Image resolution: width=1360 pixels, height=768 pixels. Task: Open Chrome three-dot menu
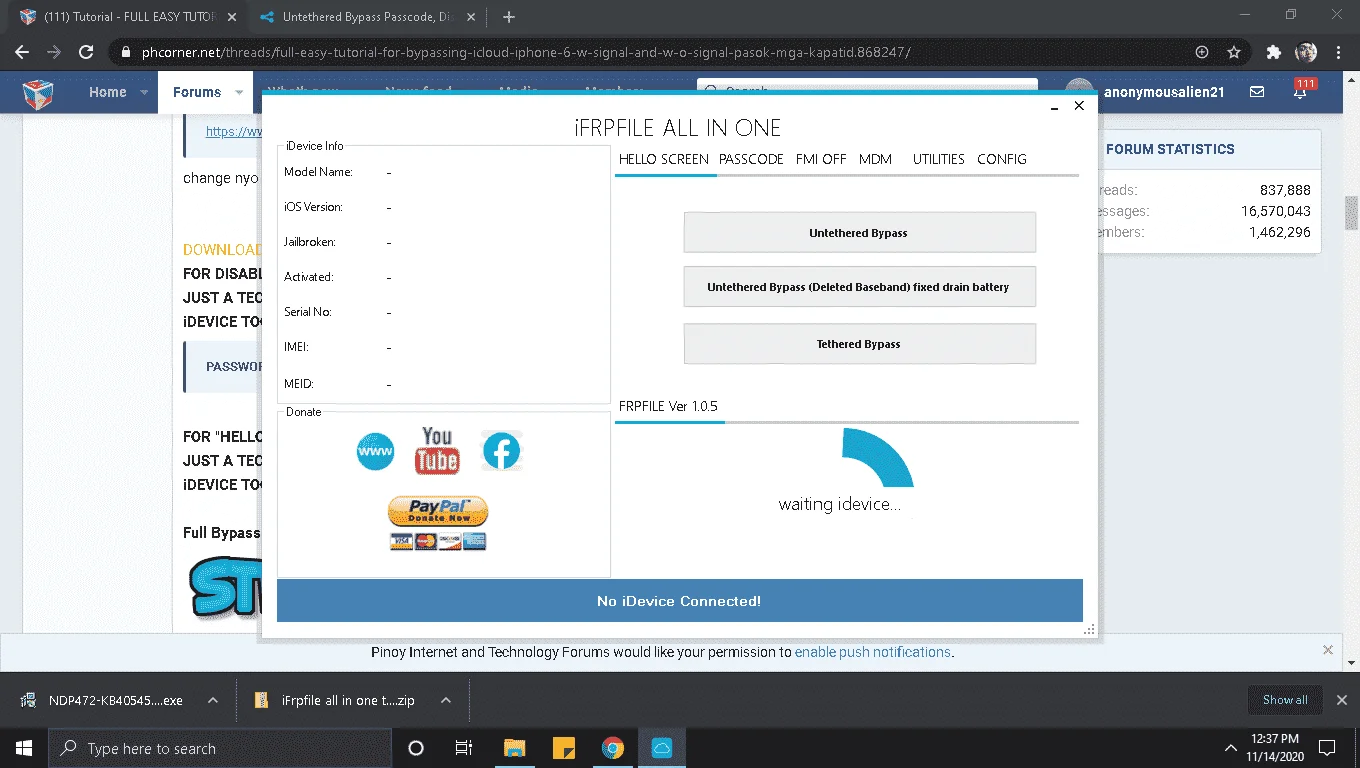tap(1338, 52)
